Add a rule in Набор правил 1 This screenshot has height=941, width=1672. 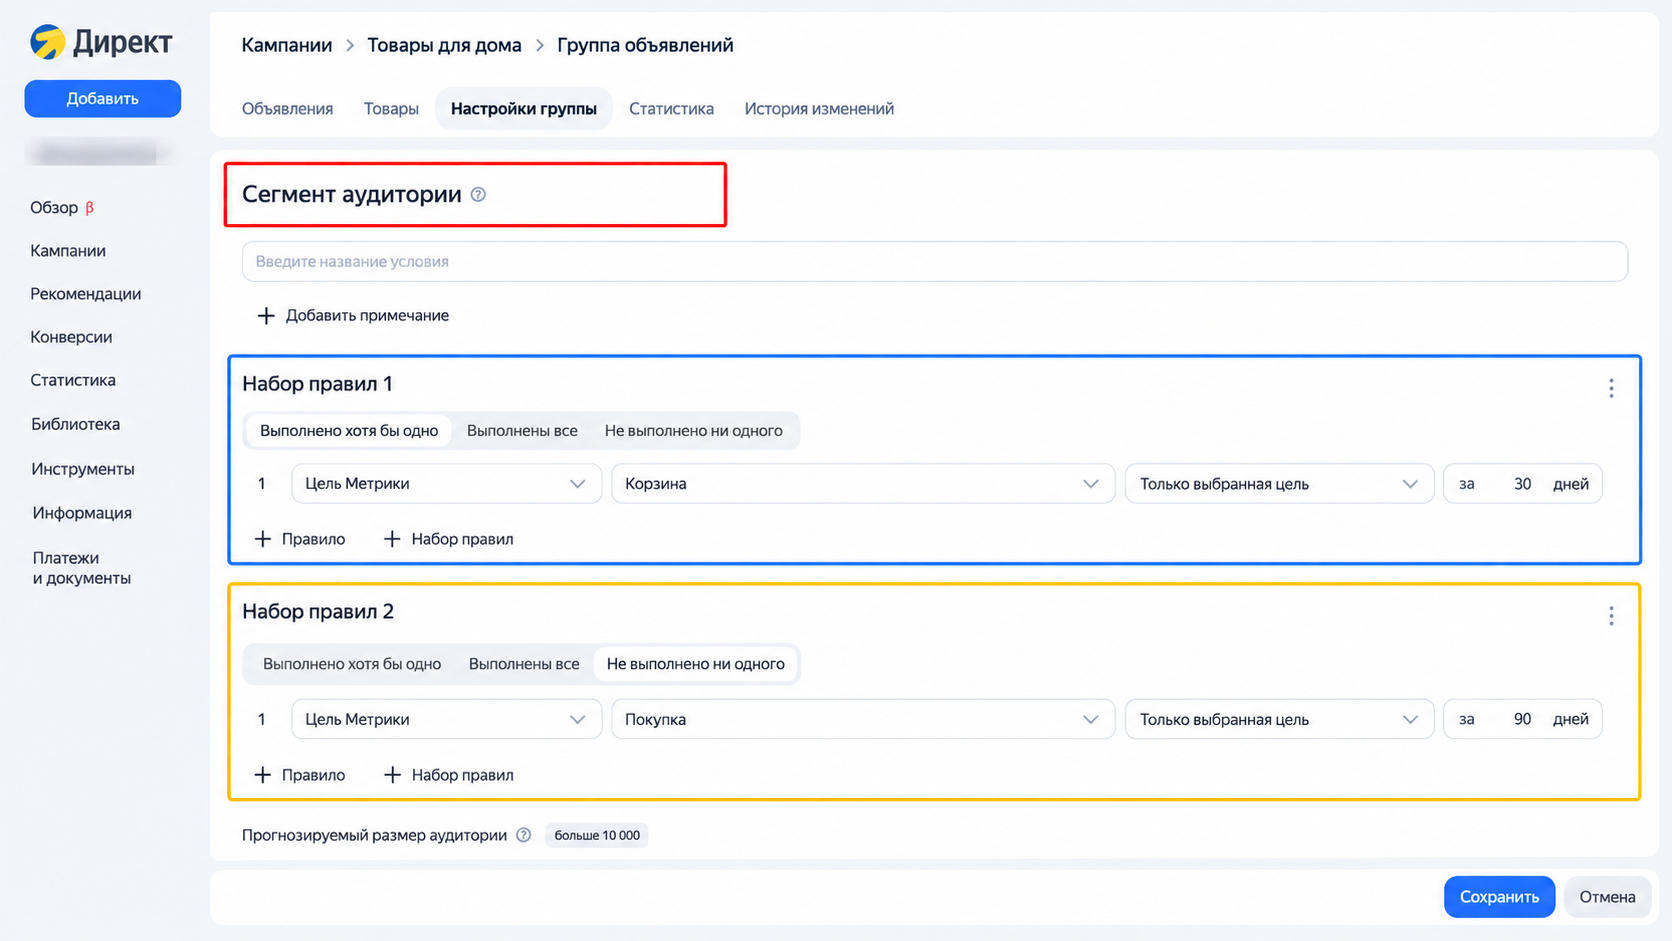point(300,539)
